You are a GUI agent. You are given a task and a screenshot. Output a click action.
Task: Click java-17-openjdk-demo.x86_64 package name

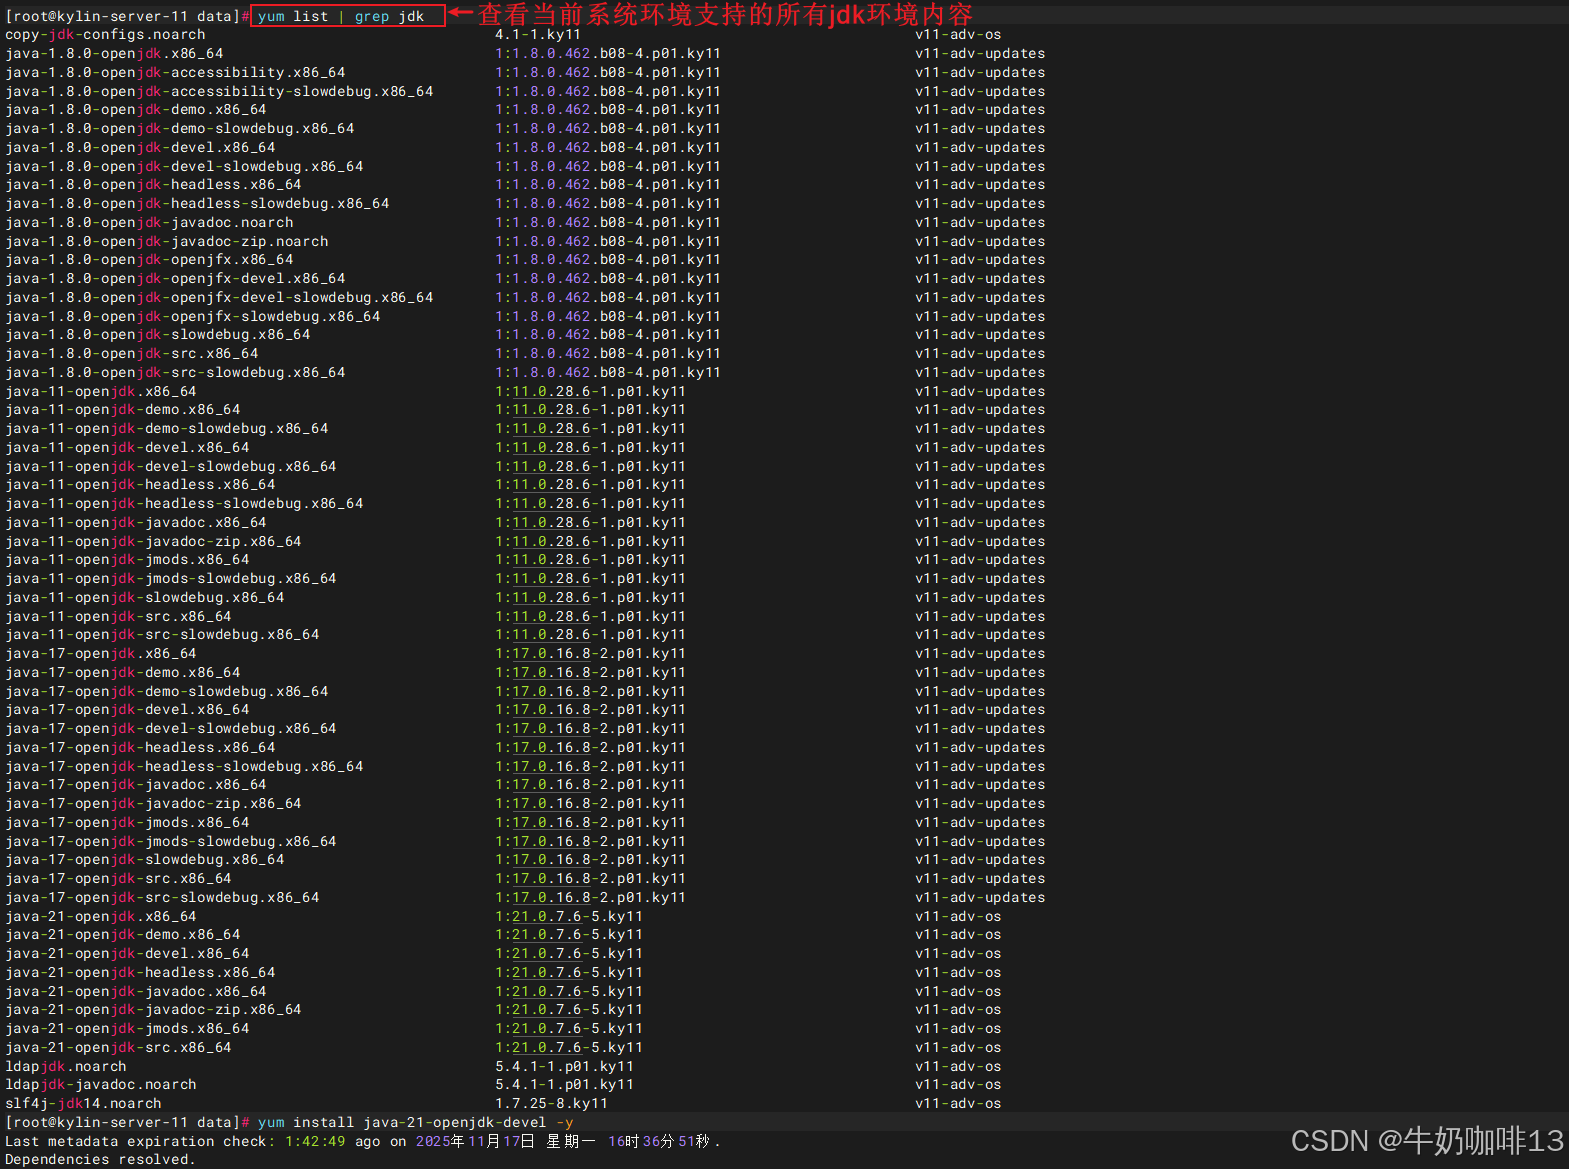[123, 672]
